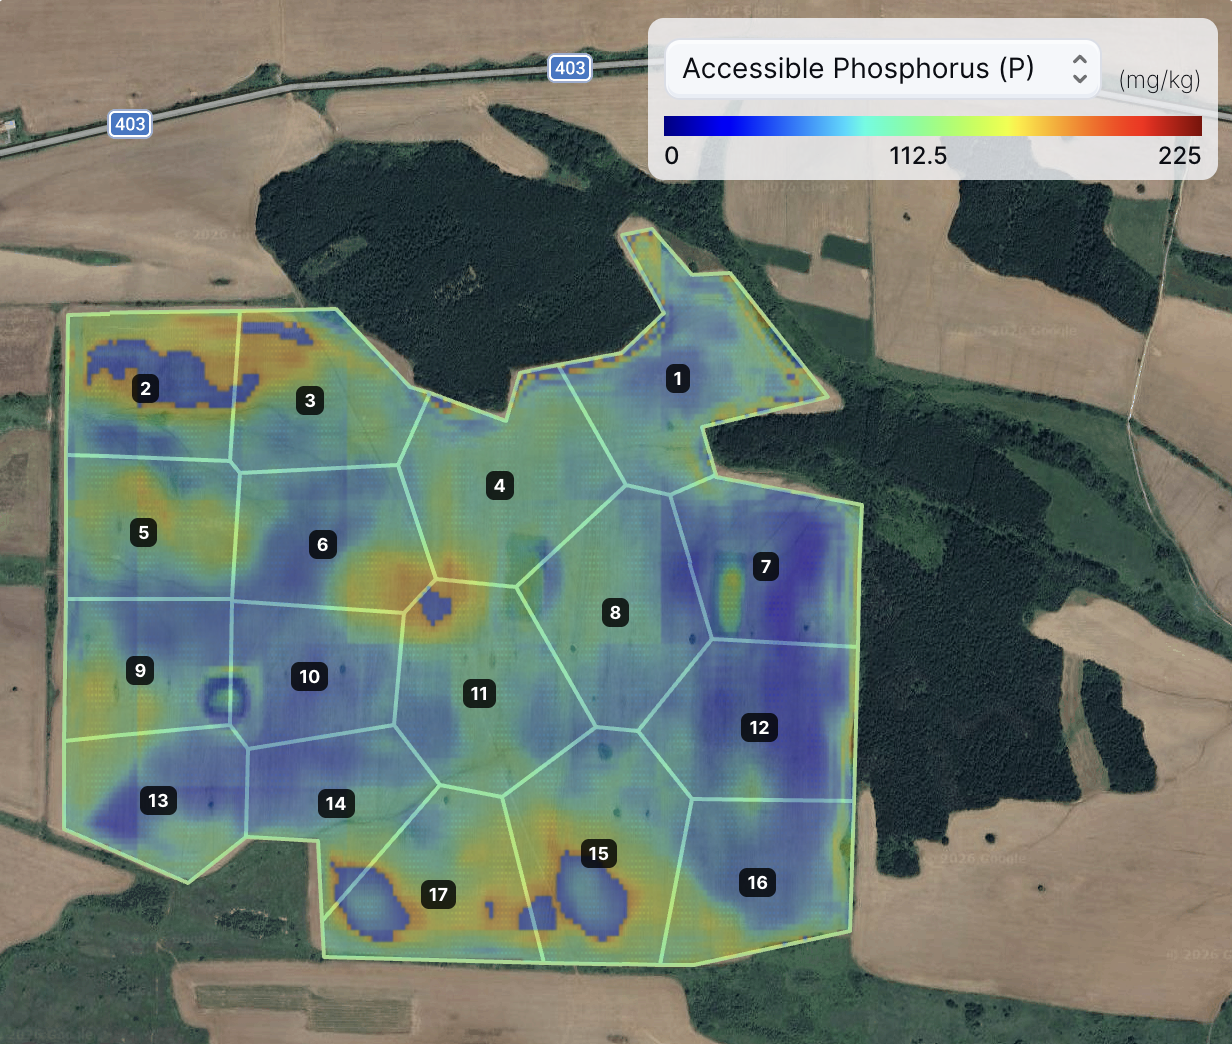Select zone marker 10

tap(310, 677)
